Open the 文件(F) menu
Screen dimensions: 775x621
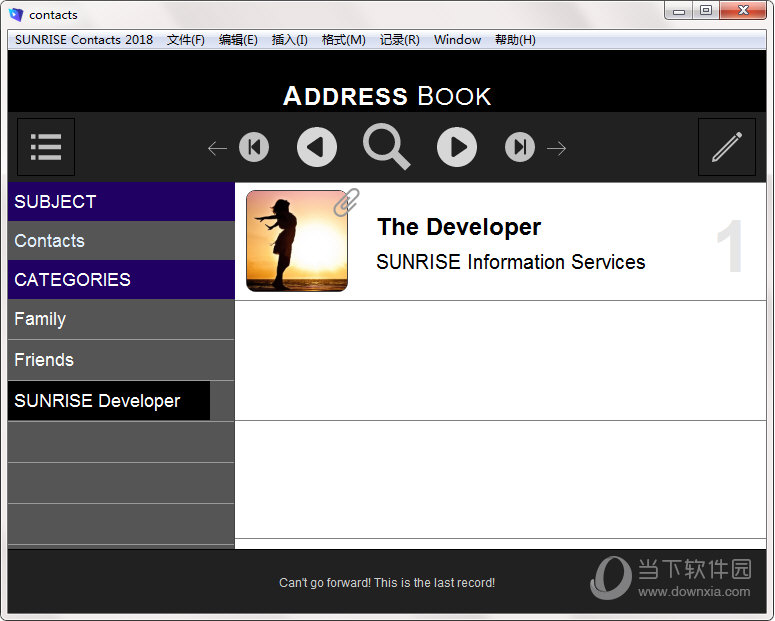click(x=185, y=40)
